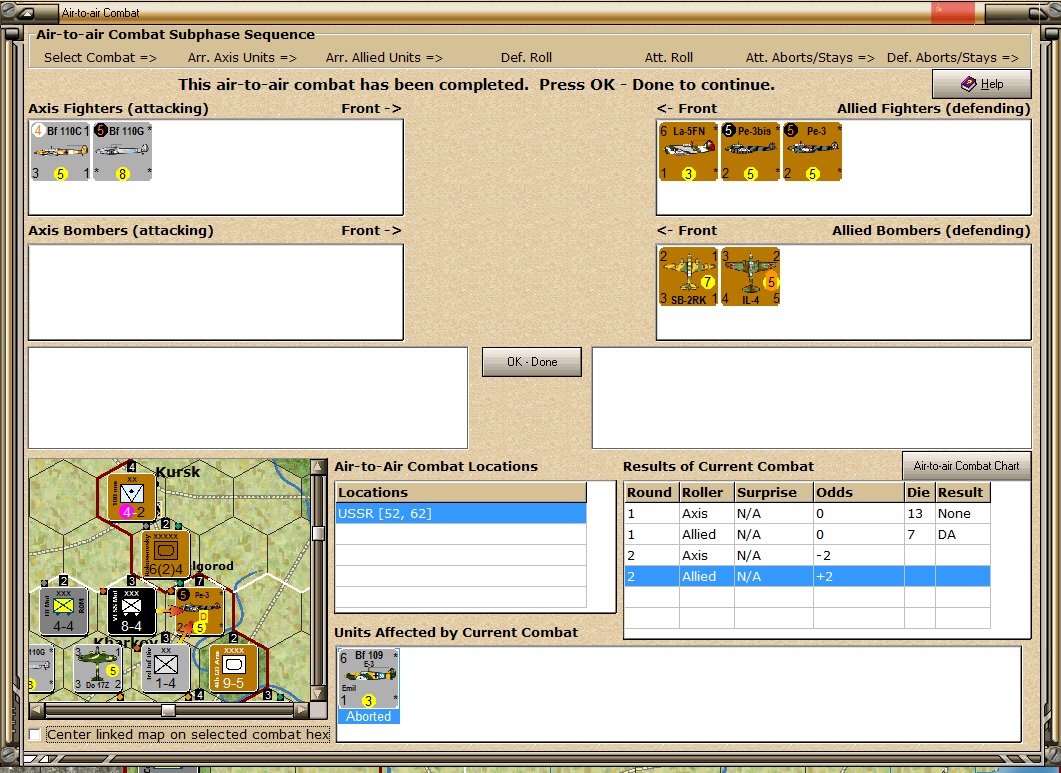Open the Help button
Image resolution: width=1061 pixels, height=773 pixels.
click(x=982, y=84)
